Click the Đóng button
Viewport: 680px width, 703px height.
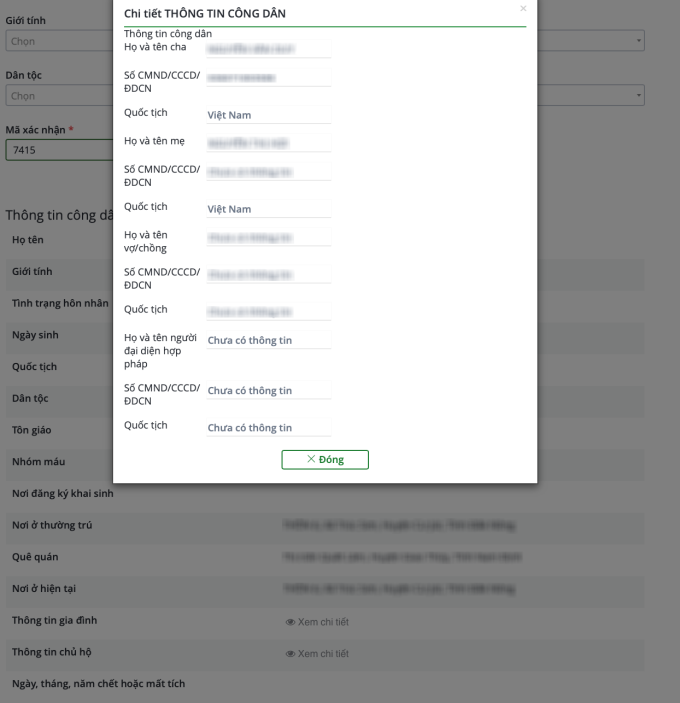[325, 460]
